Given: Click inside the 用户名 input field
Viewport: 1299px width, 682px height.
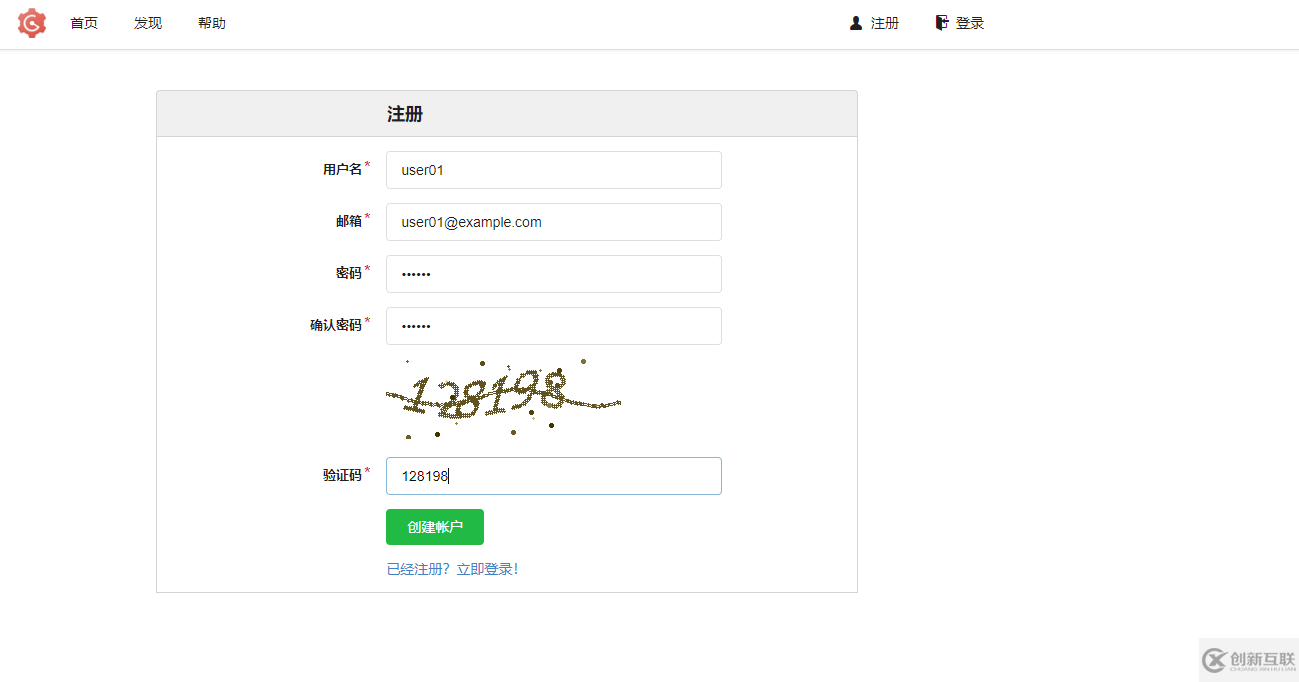Looking at the screenshot, I should [553, 170].
